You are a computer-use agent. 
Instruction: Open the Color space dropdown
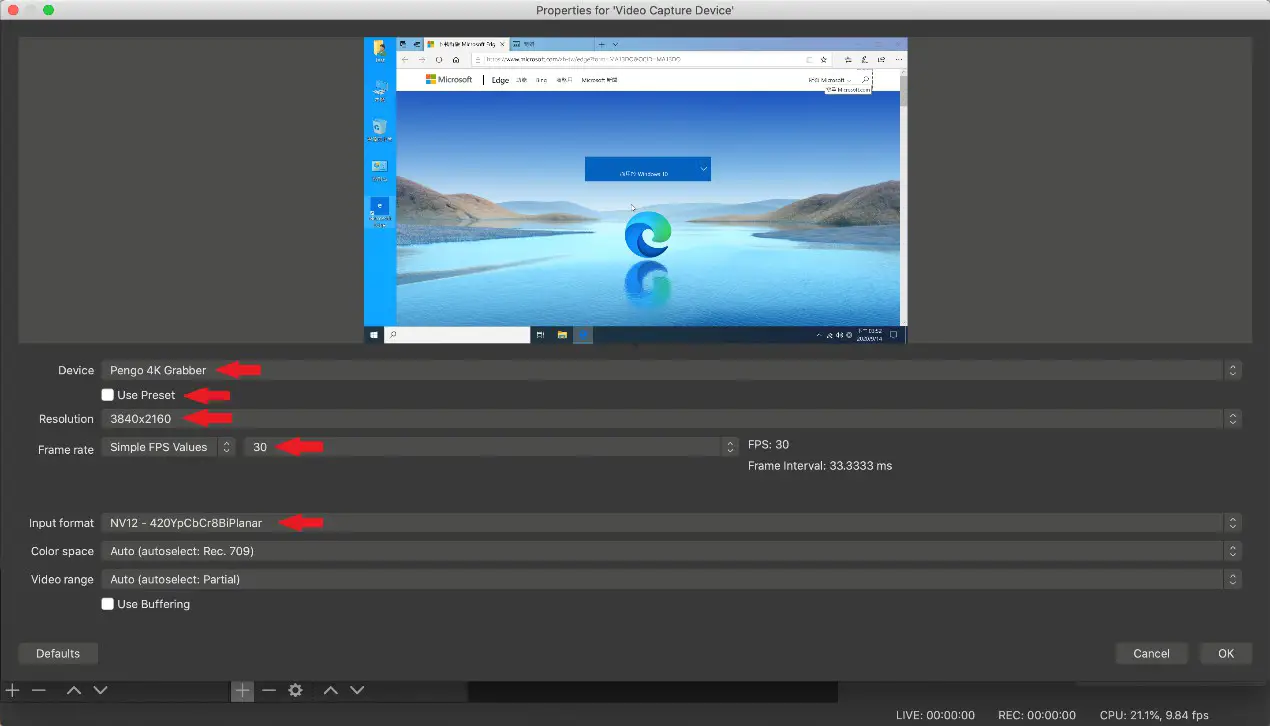point(671,551)
